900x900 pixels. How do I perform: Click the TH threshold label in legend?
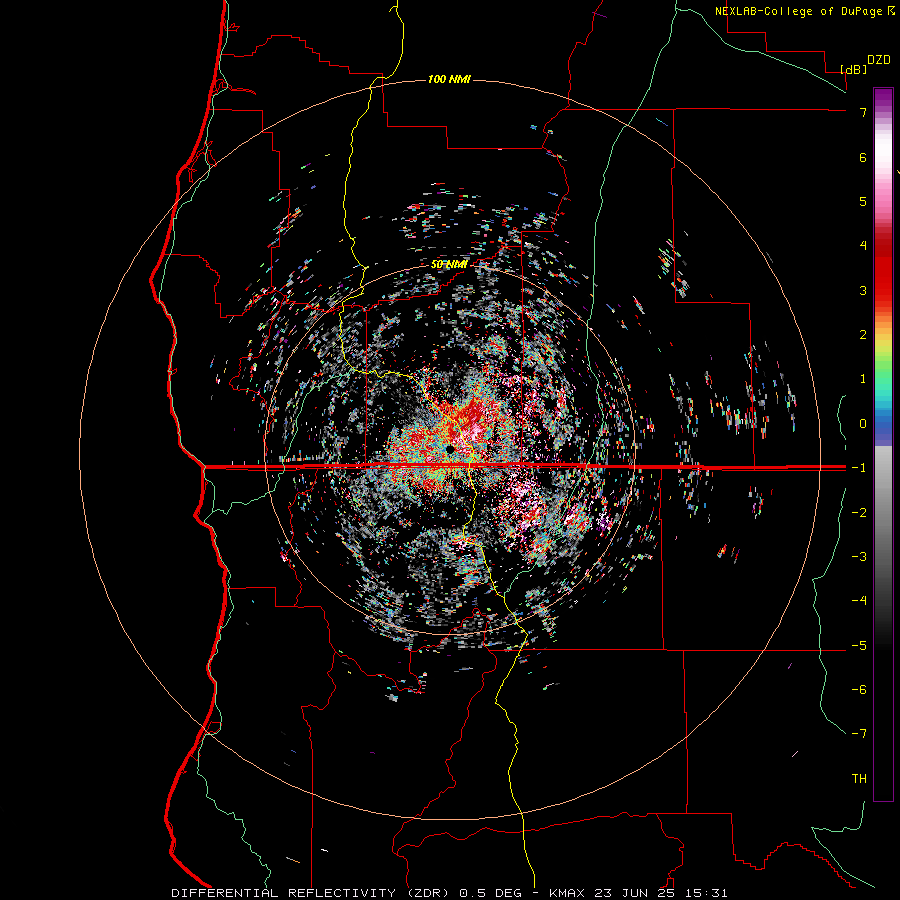[x=859, y=778]
